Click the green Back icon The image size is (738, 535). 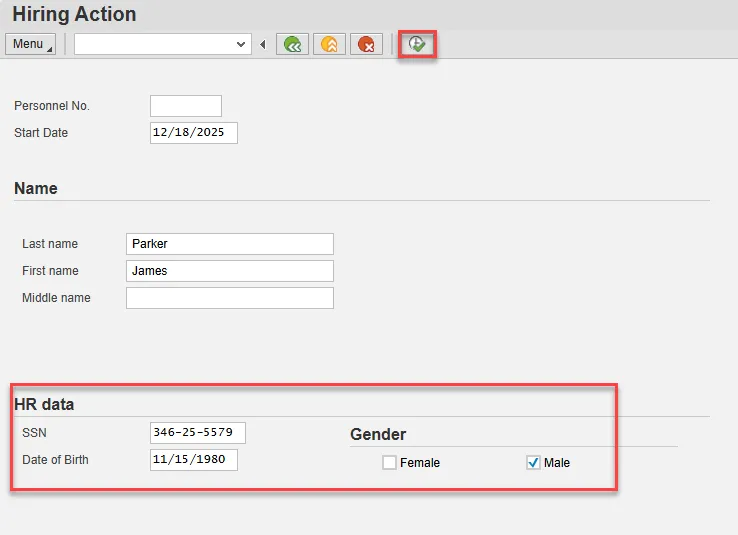click(x=292, y=44)
